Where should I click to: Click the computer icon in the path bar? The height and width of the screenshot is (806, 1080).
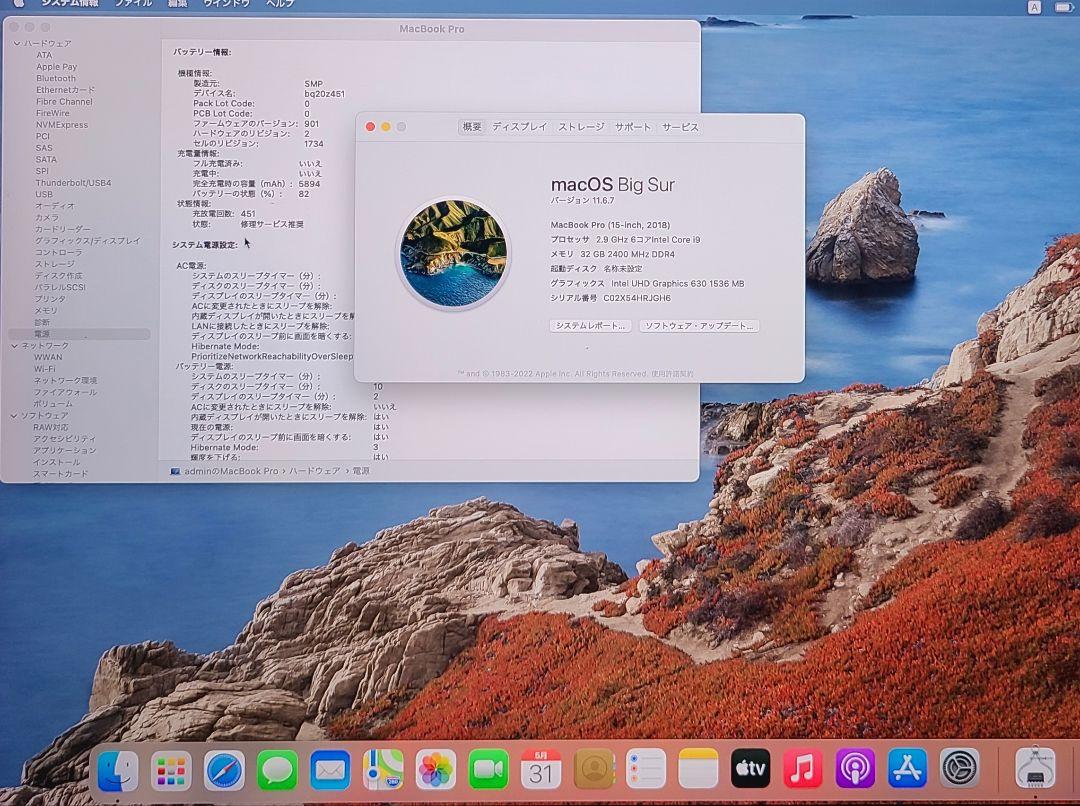coord(176,471)
